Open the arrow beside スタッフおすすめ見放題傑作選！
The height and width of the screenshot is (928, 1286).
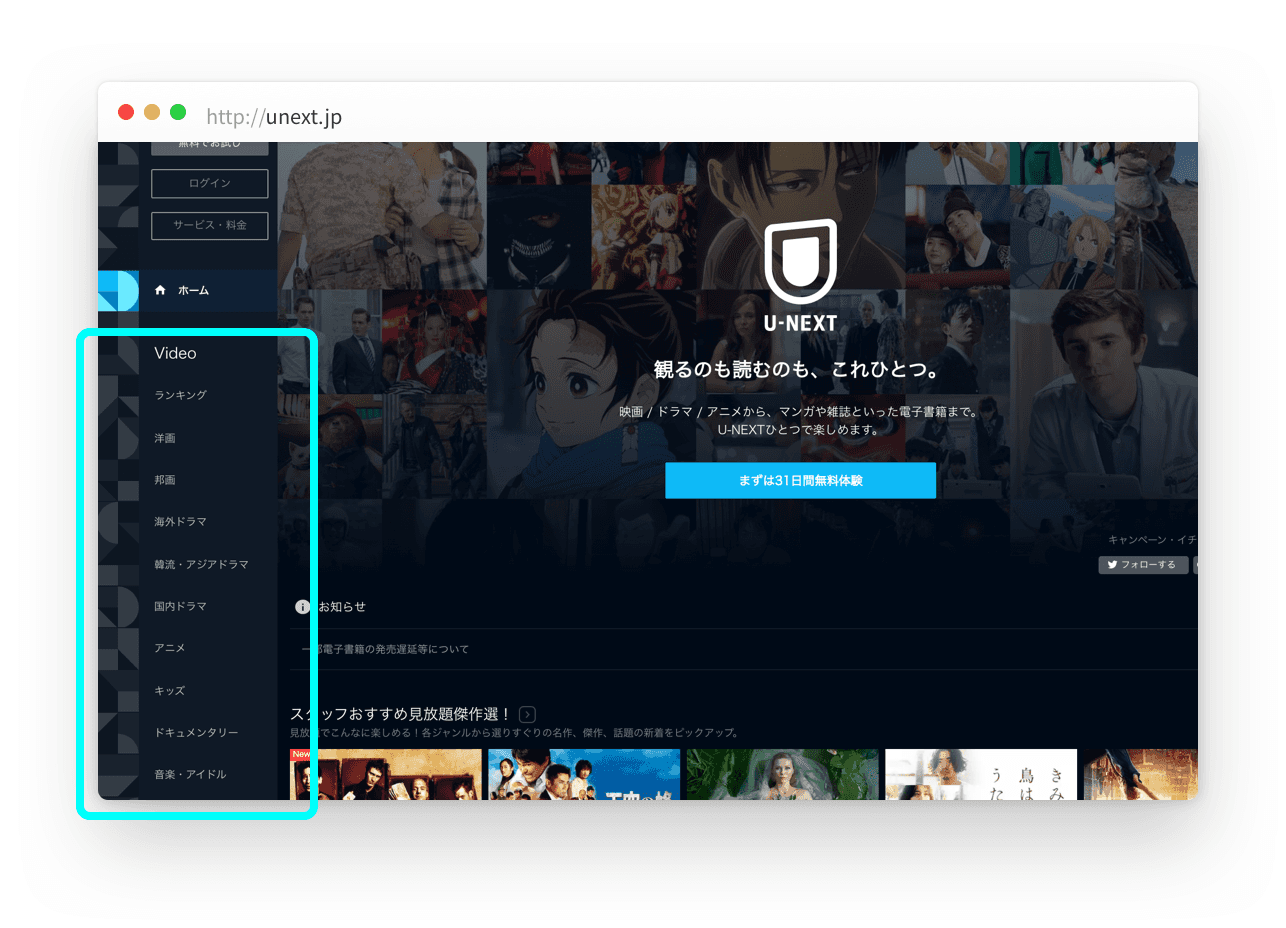coord(528,714)
